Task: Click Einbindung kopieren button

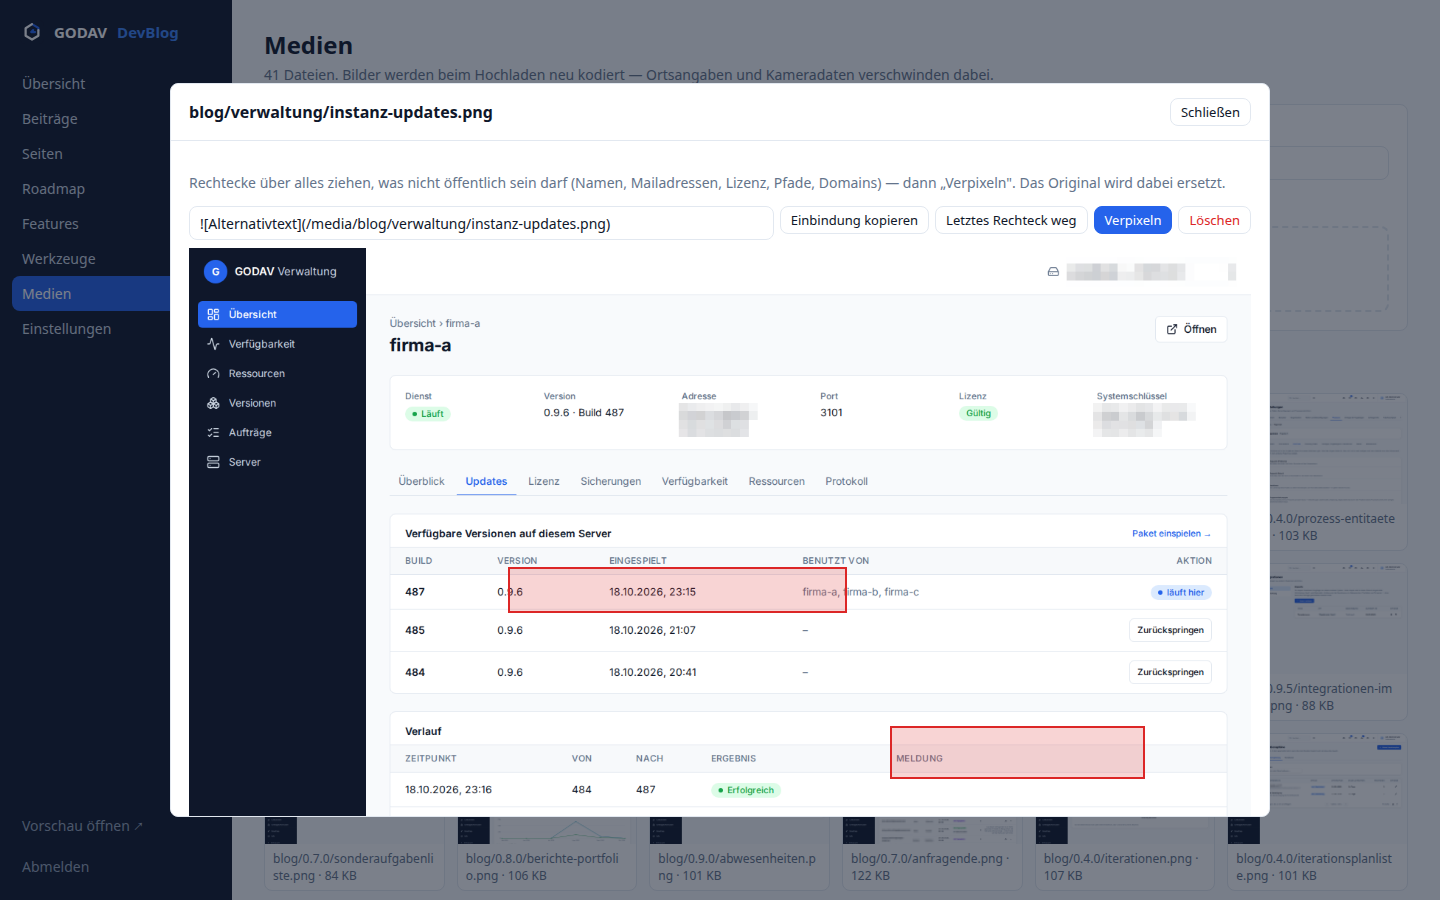Action: point(854,220)
